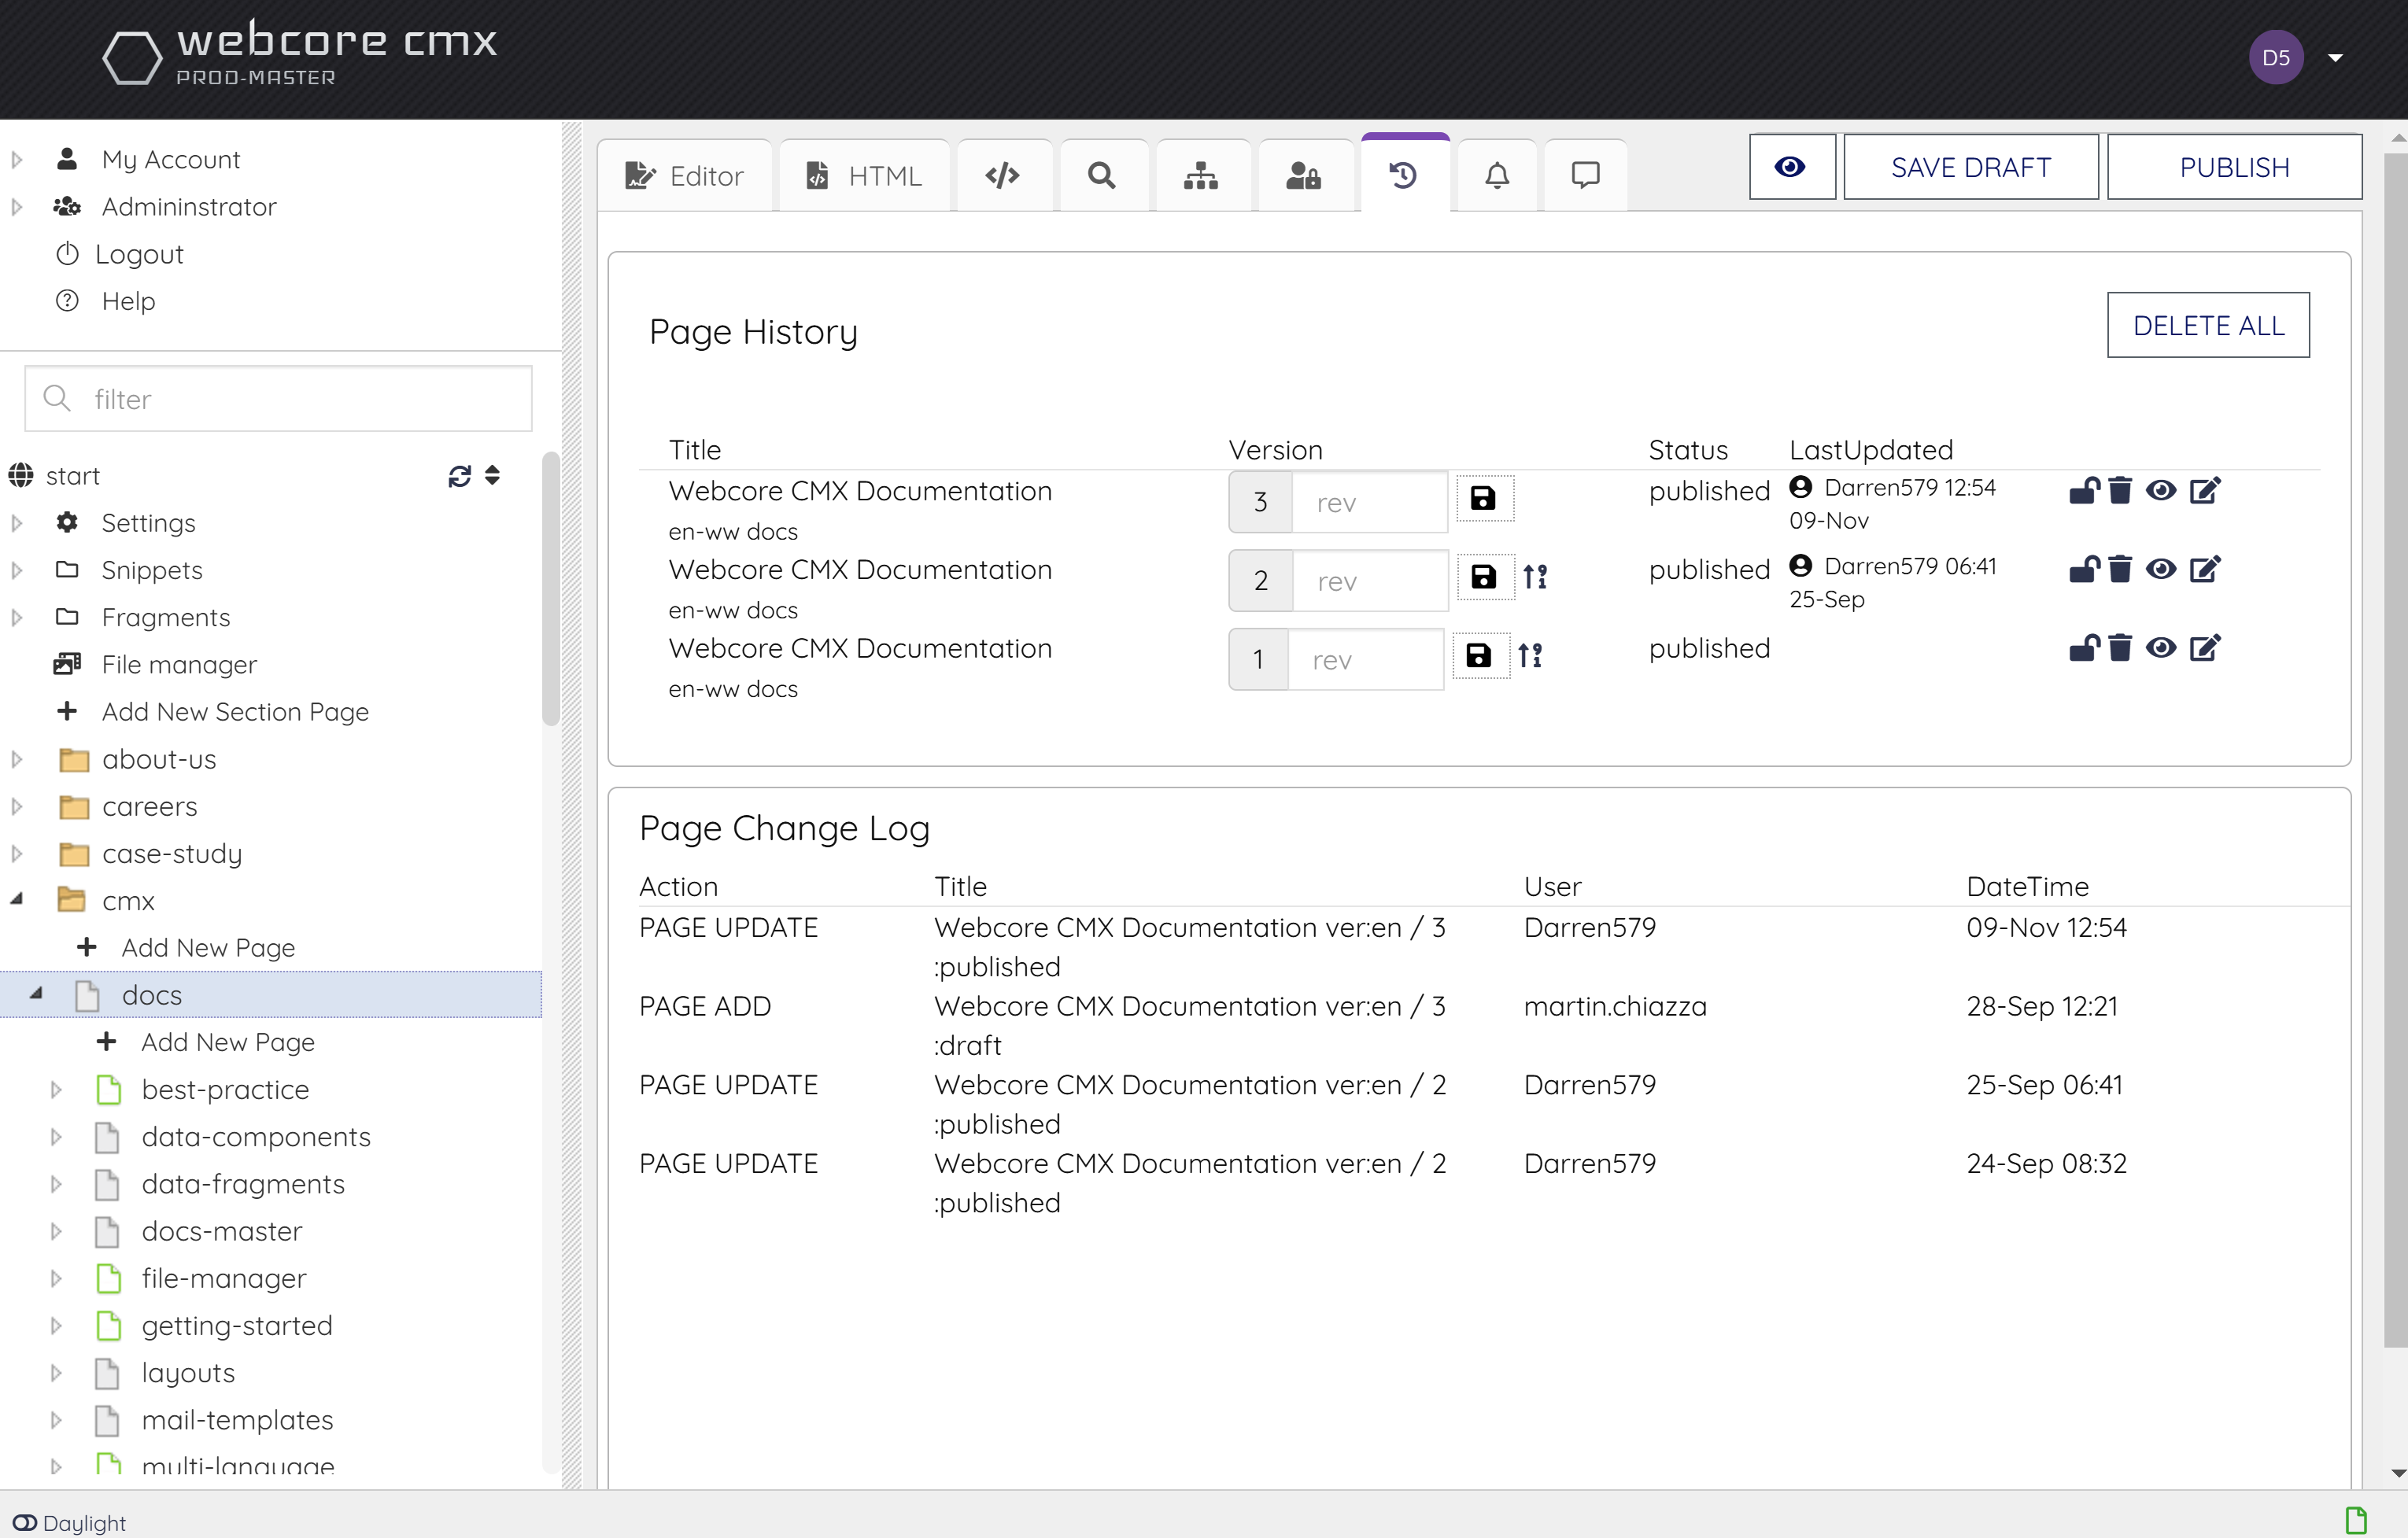Collapse the cmx folder

coord(16,899)
